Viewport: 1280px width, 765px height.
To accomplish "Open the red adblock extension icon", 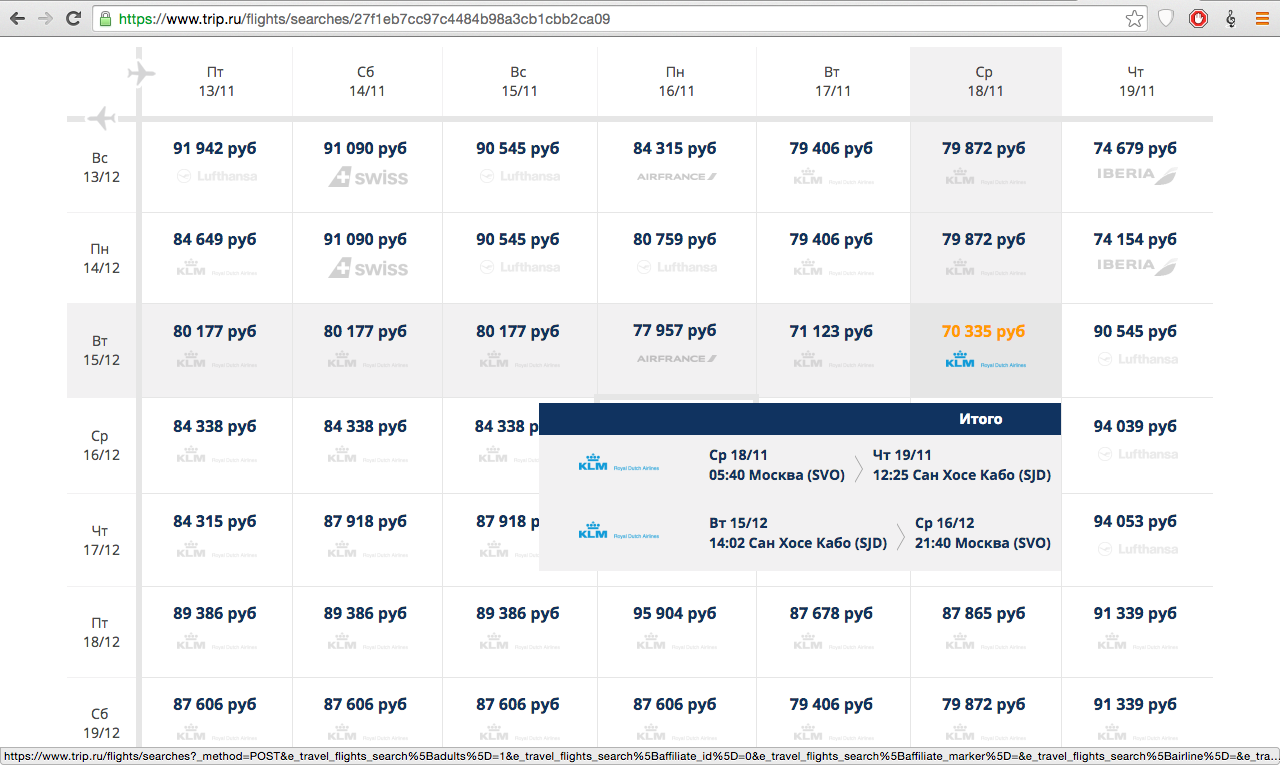I will click(x=1198, y=18).
